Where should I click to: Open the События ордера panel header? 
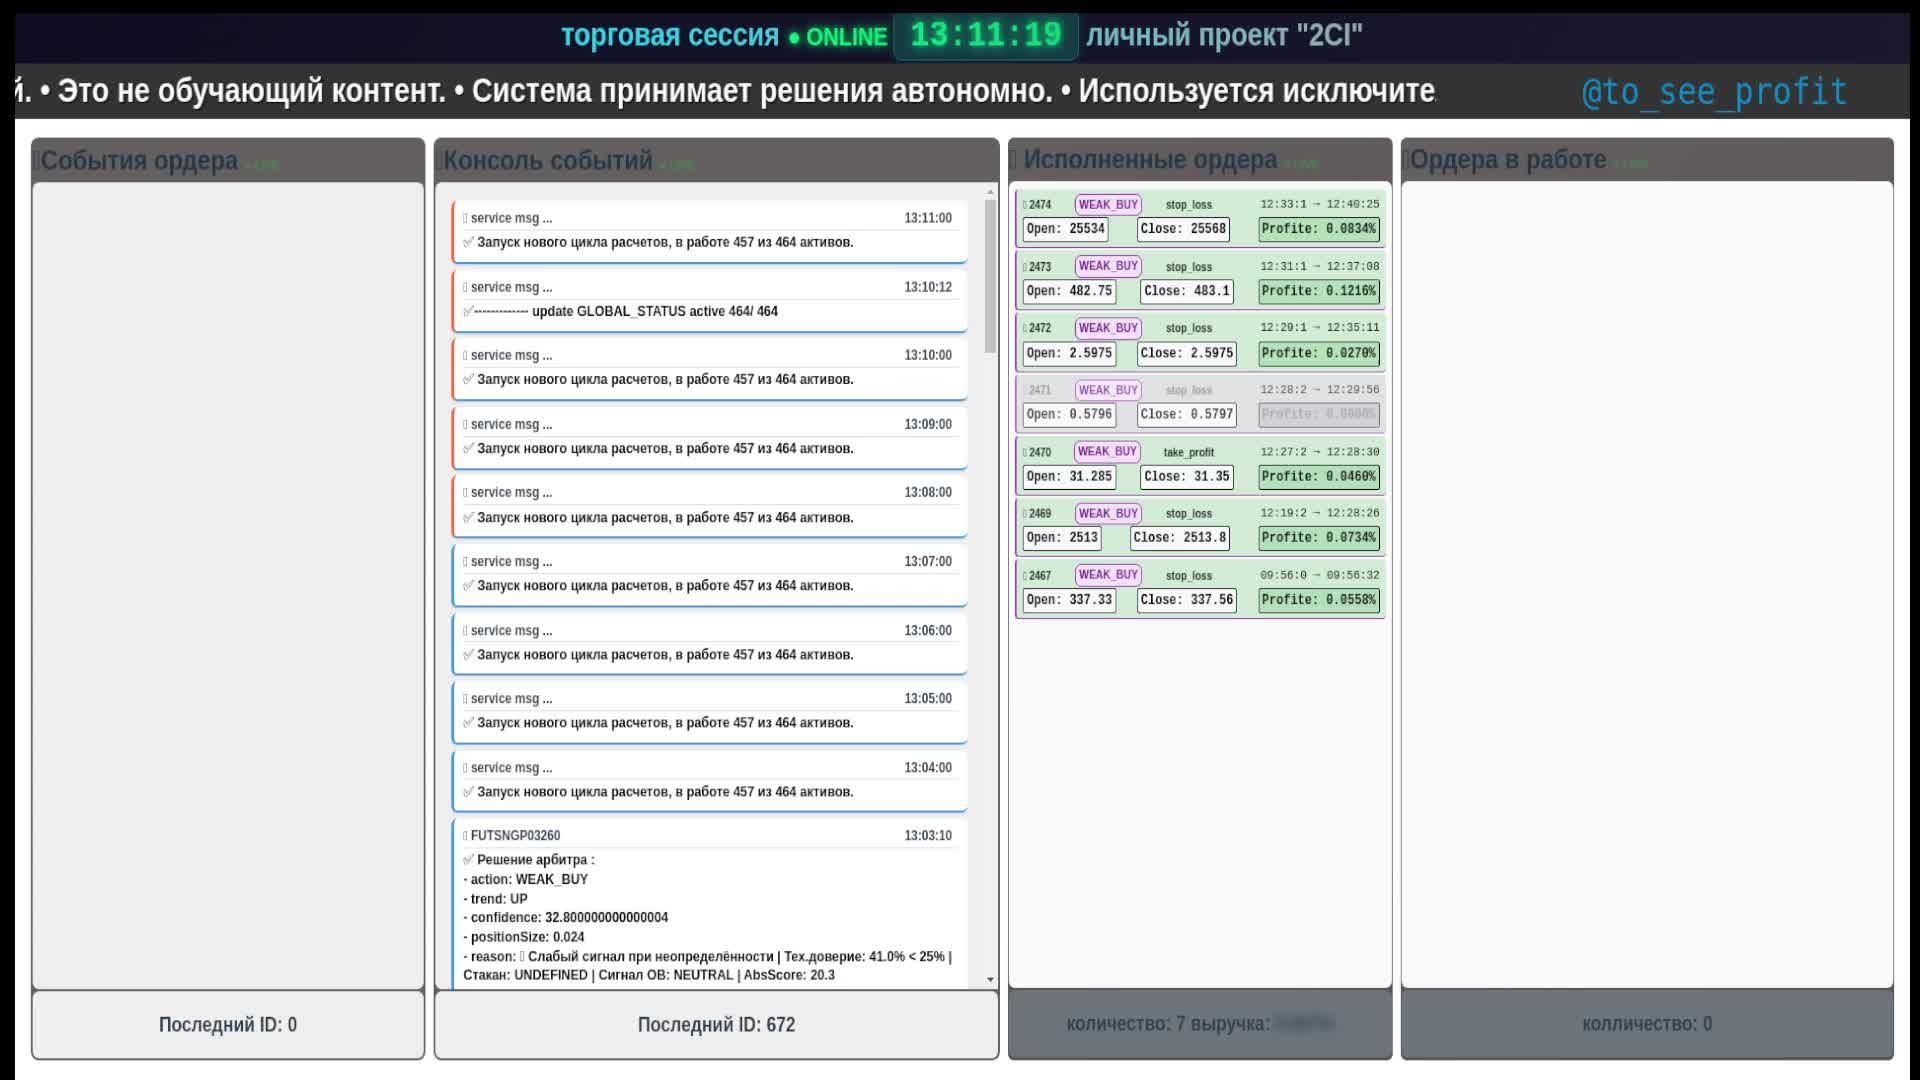(140, 161)
